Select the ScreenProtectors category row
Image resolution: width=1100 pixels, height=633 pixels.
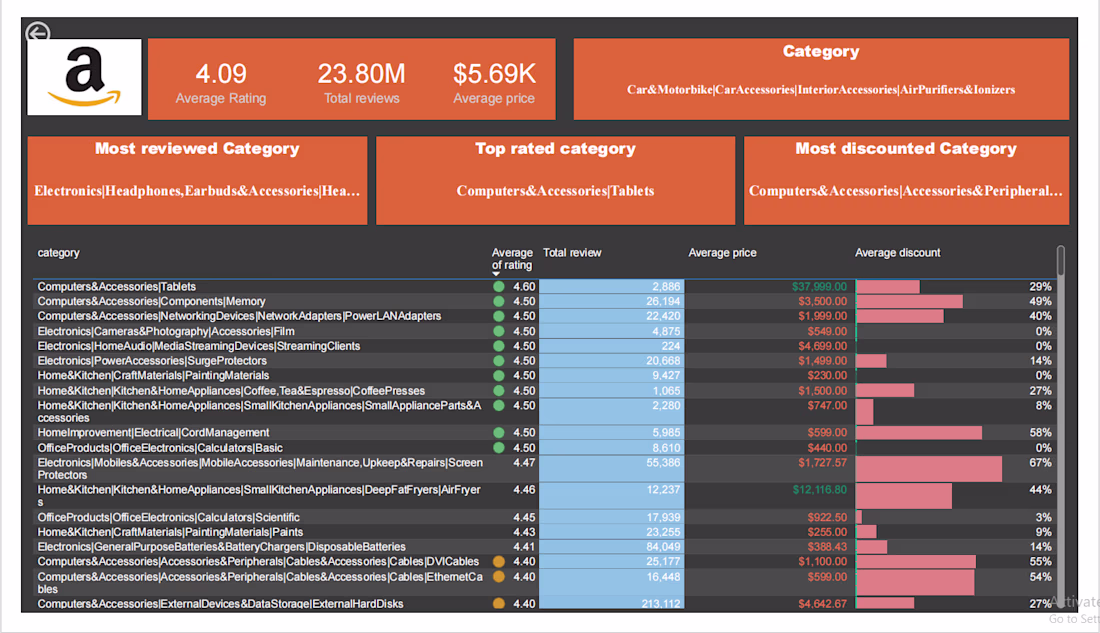[x=544, y=469]
